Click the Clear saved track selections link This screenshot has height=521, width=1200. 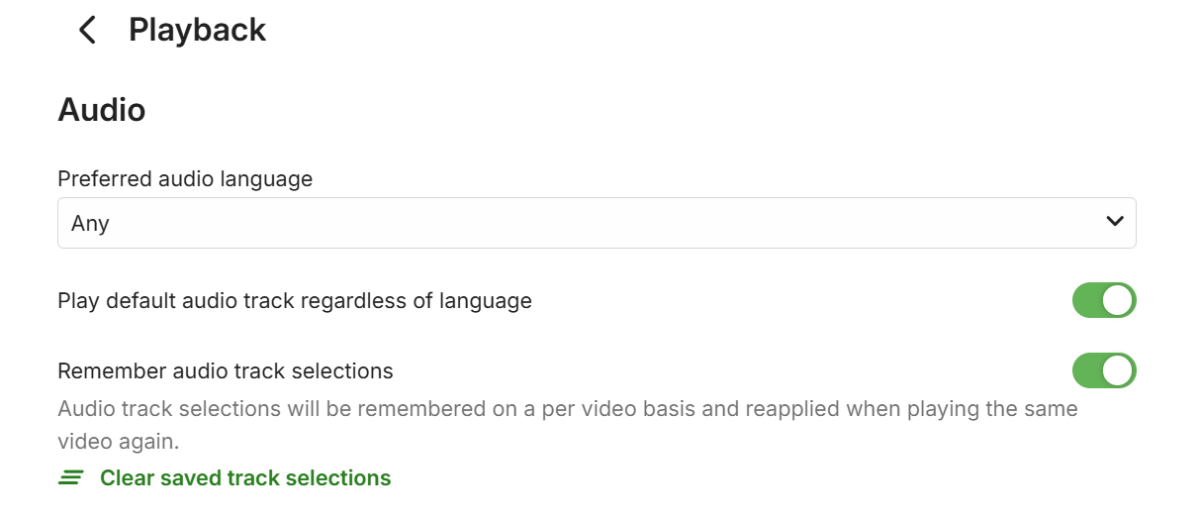click(245, 478)
